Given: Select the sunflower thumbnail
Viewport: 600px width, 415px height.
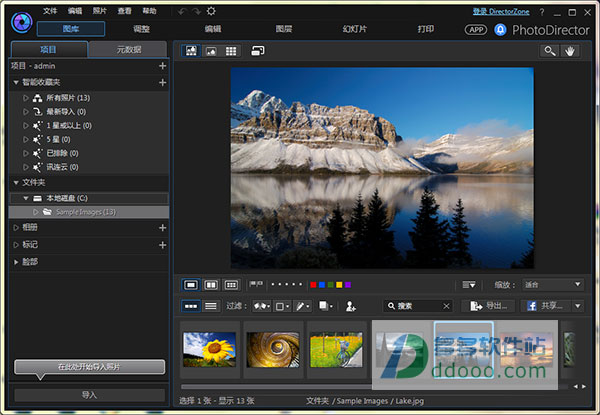Looking at the screenshot, I should (x=209, y=350).
